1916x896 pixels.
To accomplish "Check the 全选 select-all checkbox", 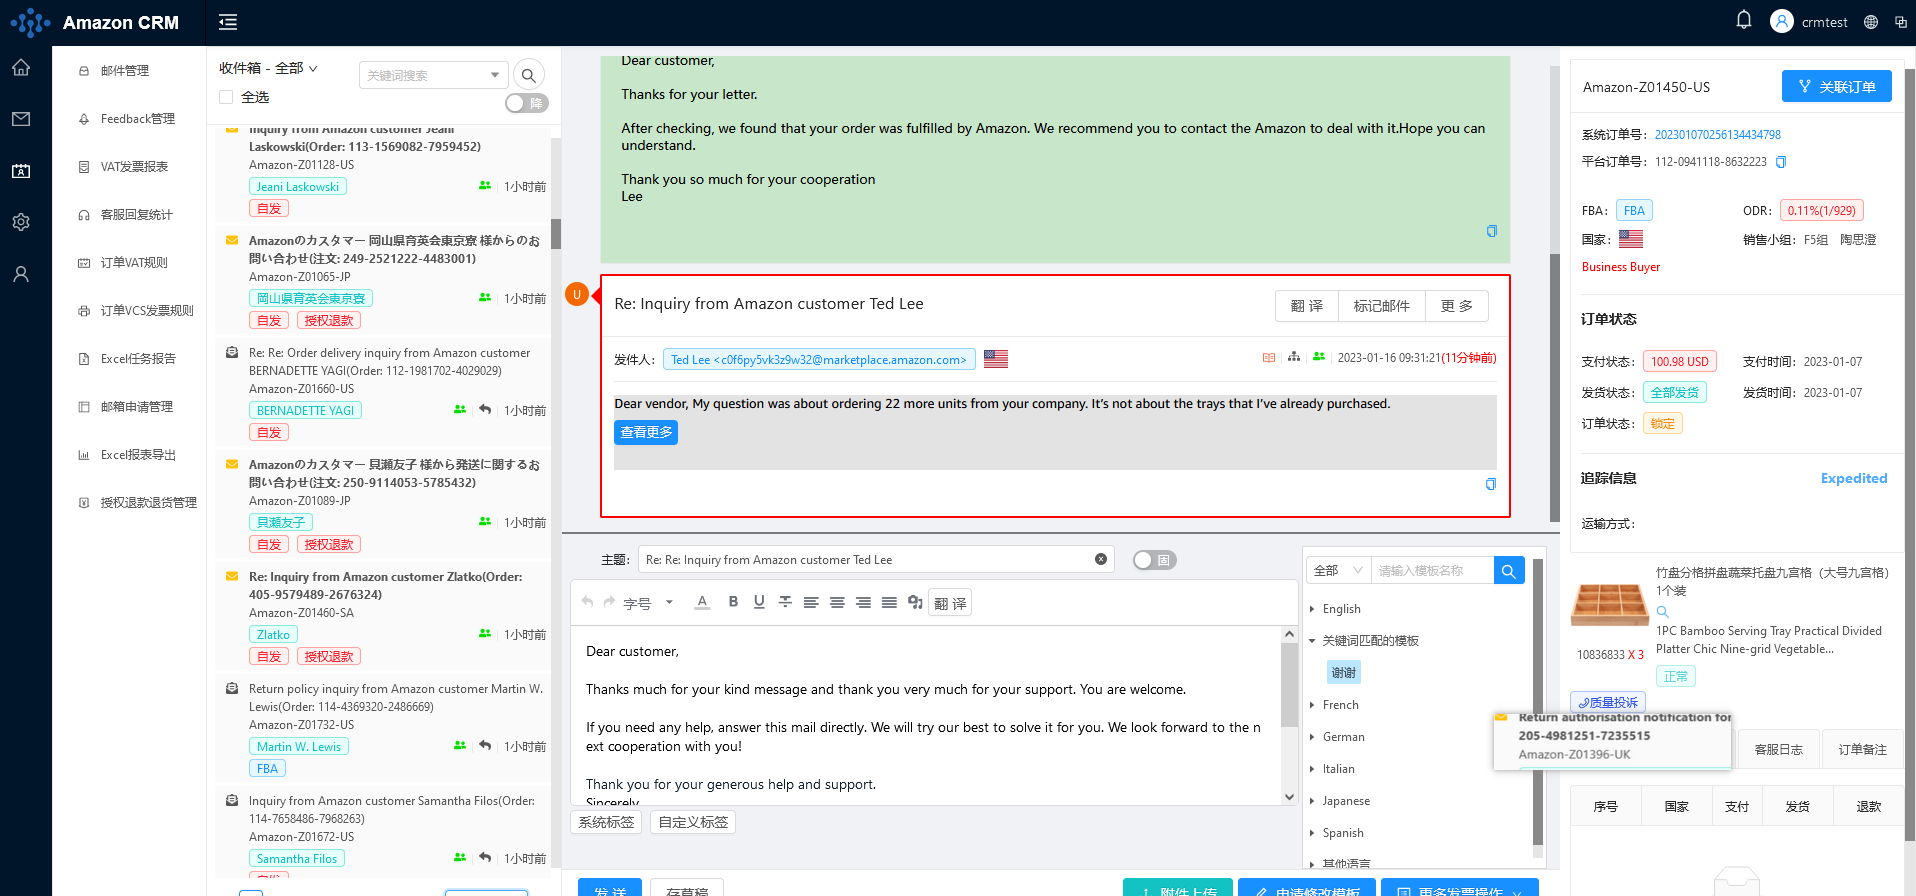I will click(x=226, y=97).
